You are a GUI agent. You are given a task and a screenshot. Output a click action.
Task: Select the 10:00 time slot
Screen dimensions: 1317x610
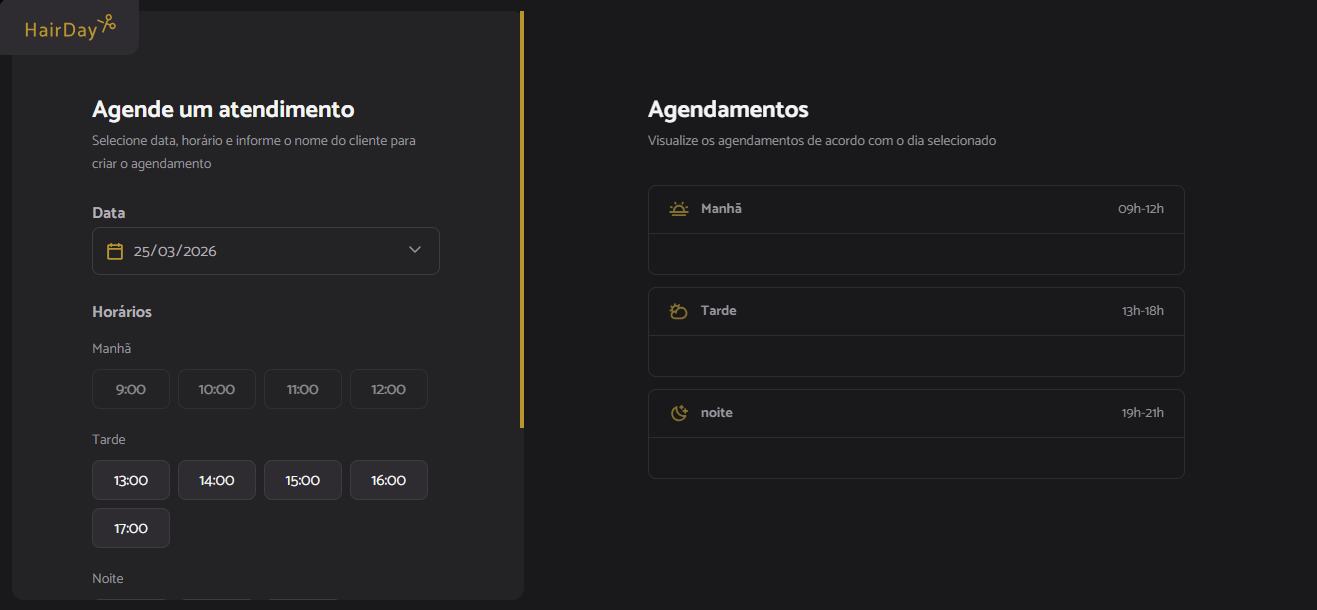tap(217, 389)
